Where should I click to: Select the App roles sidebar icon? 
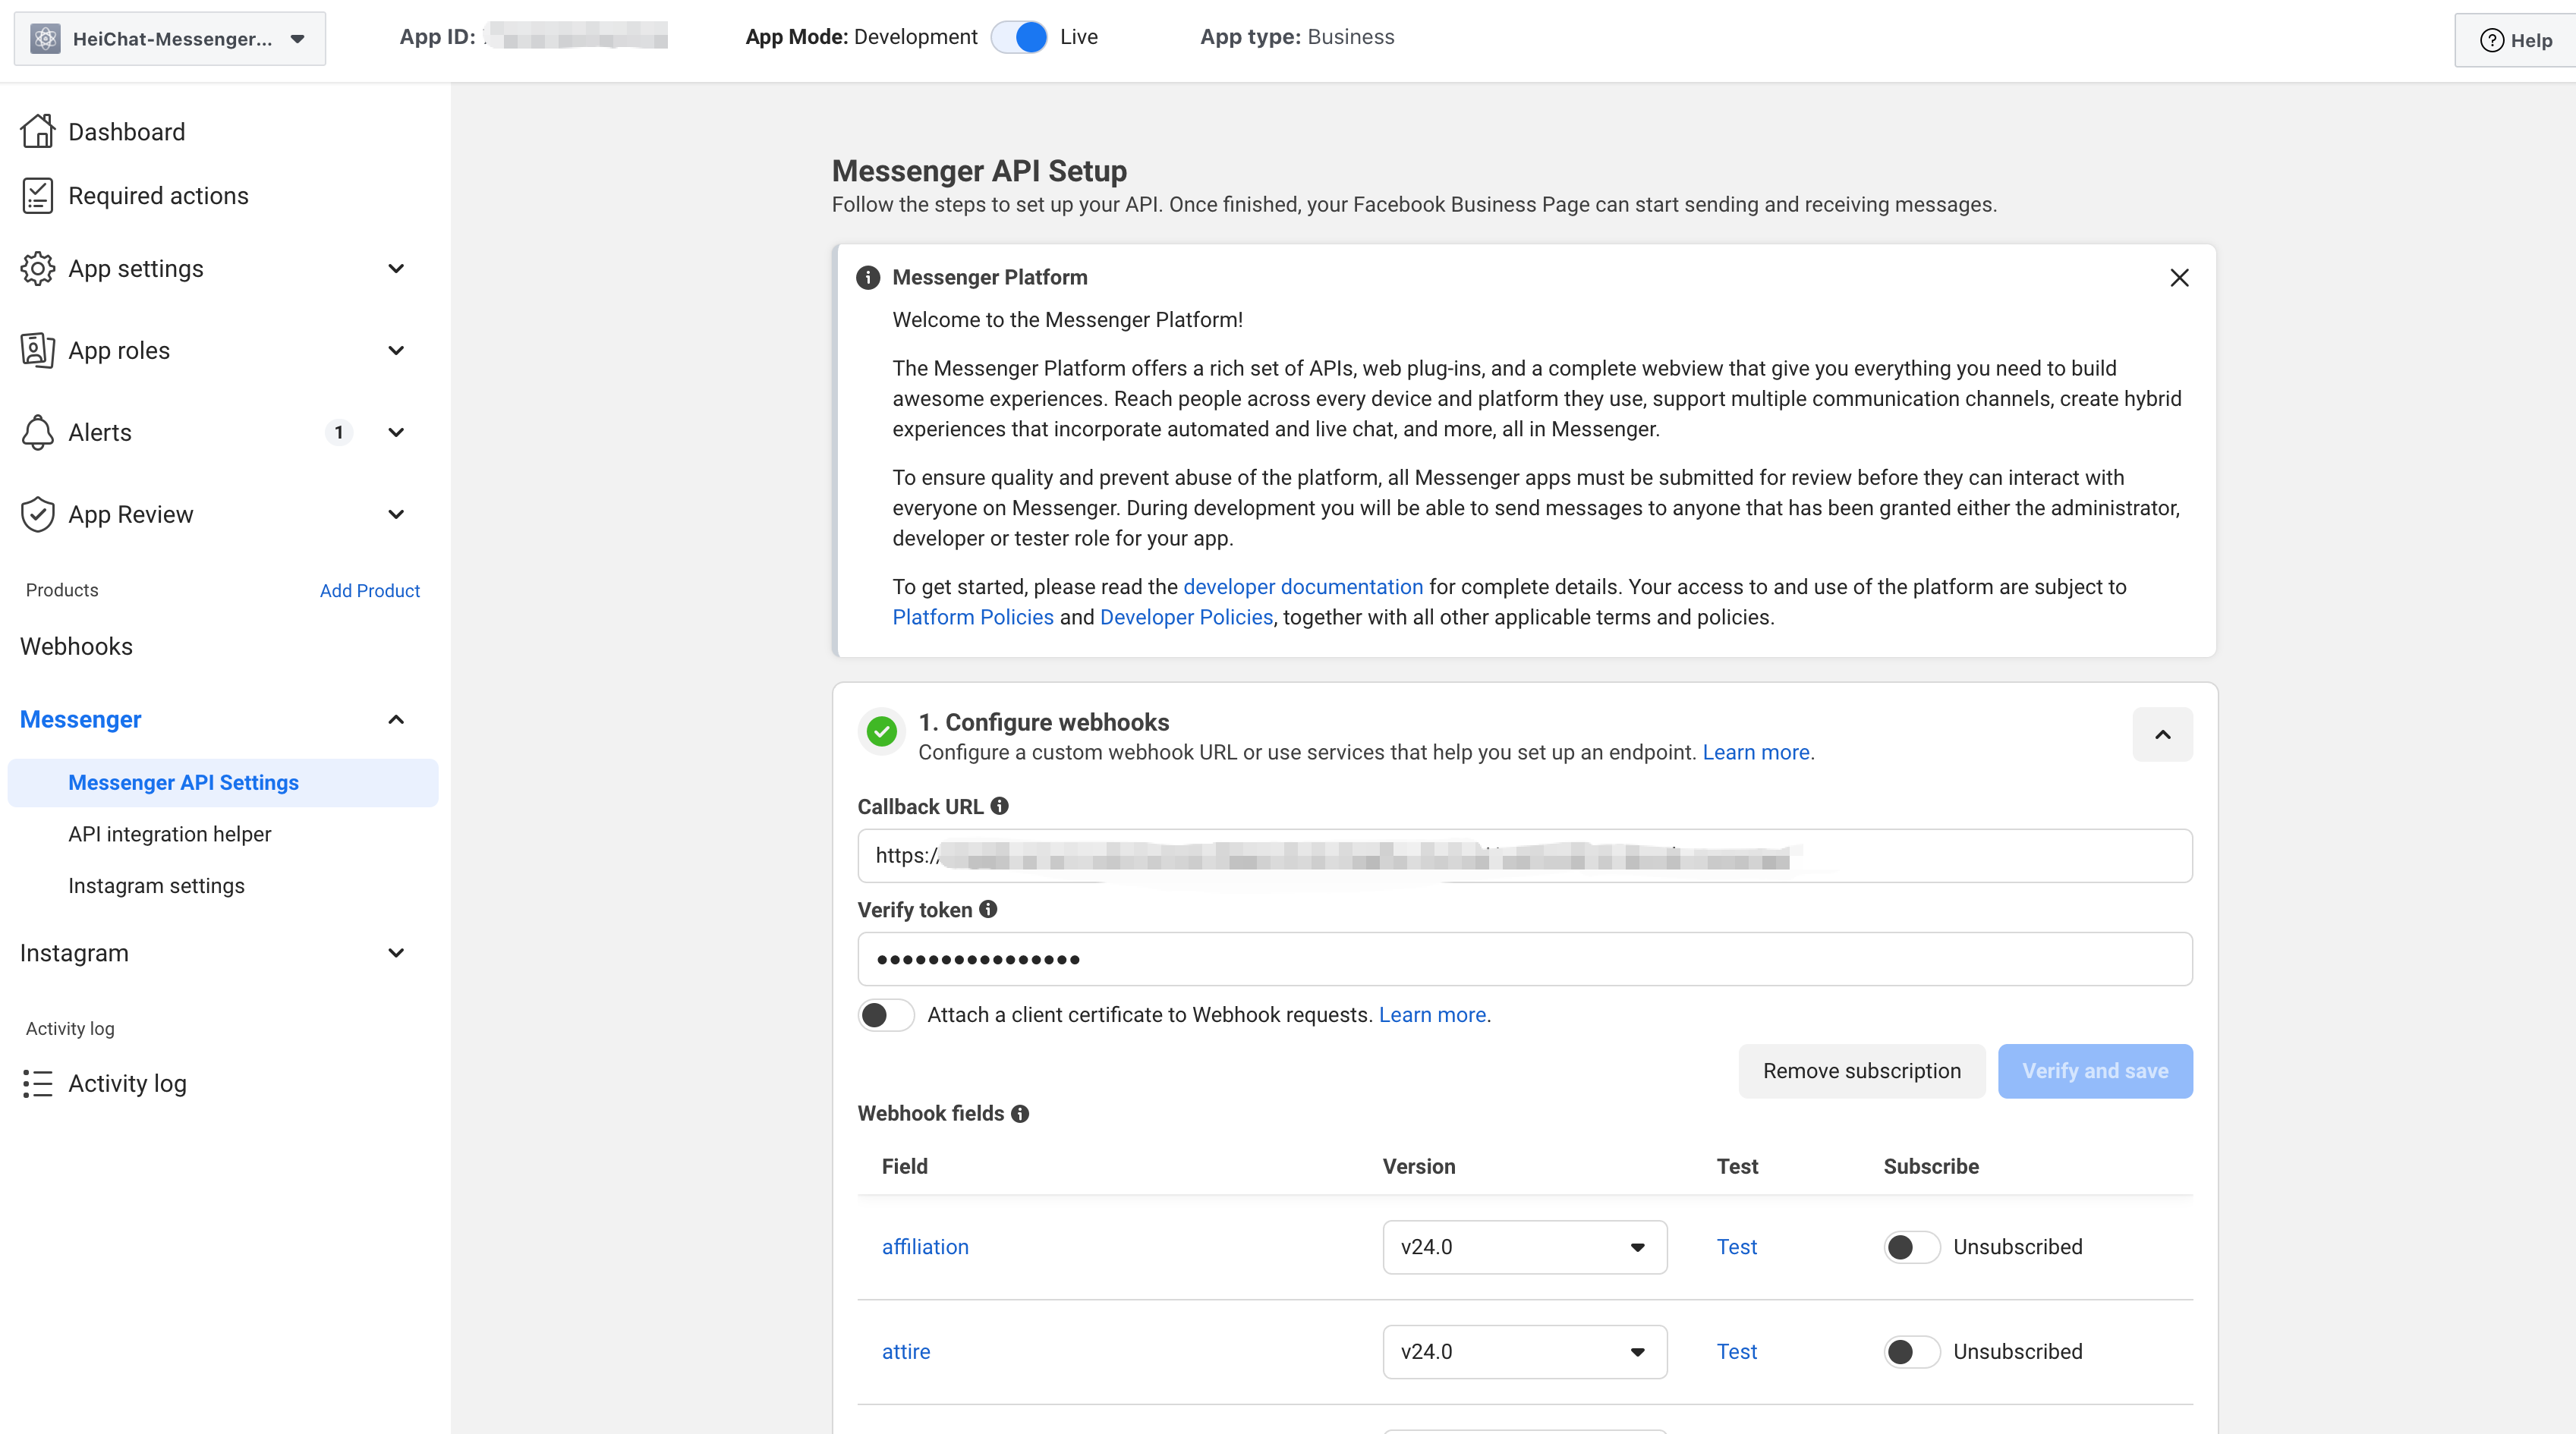point(37,350)
